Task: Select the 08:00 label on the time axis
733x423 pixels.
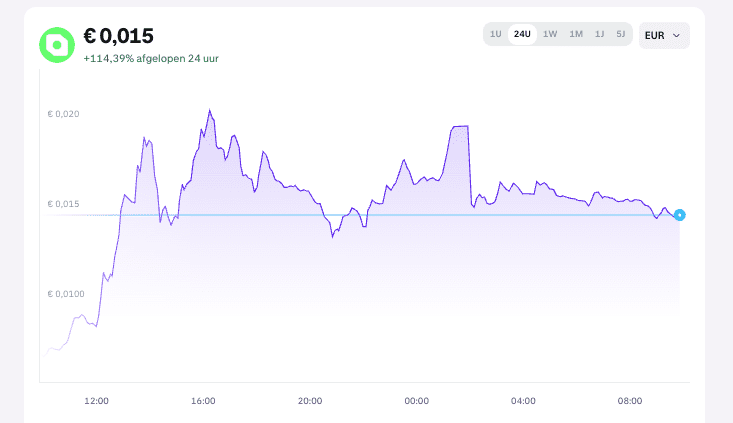Action: [630, 401]
